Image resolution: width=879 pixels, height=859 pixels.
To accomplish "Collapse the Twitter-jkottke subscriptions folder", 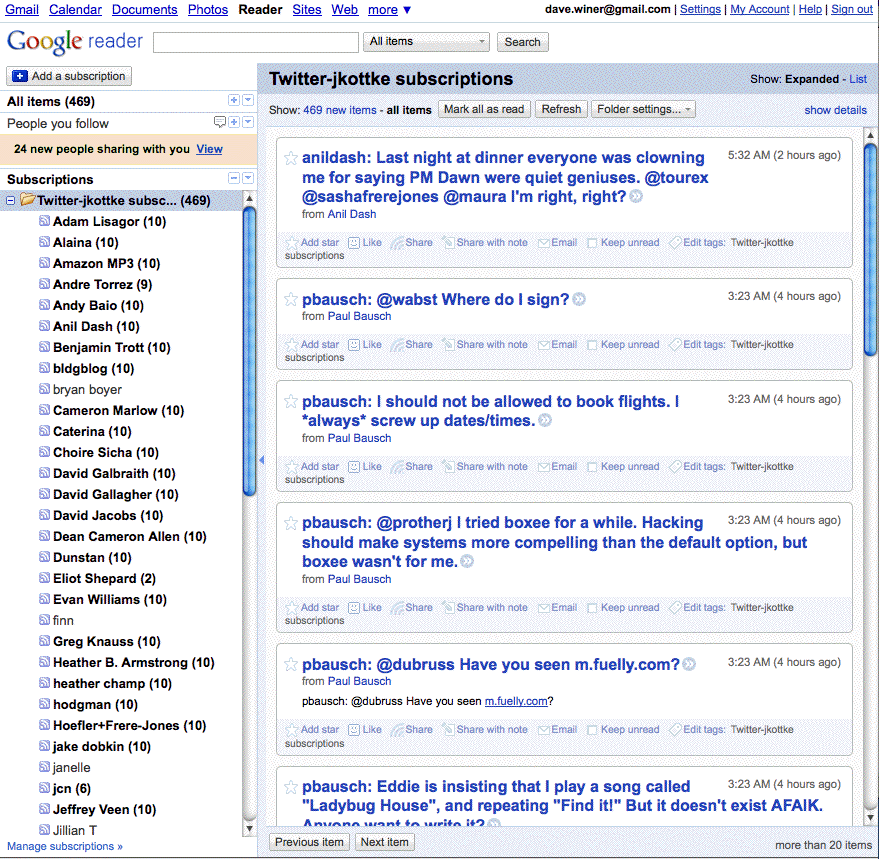I will (10, 201).
